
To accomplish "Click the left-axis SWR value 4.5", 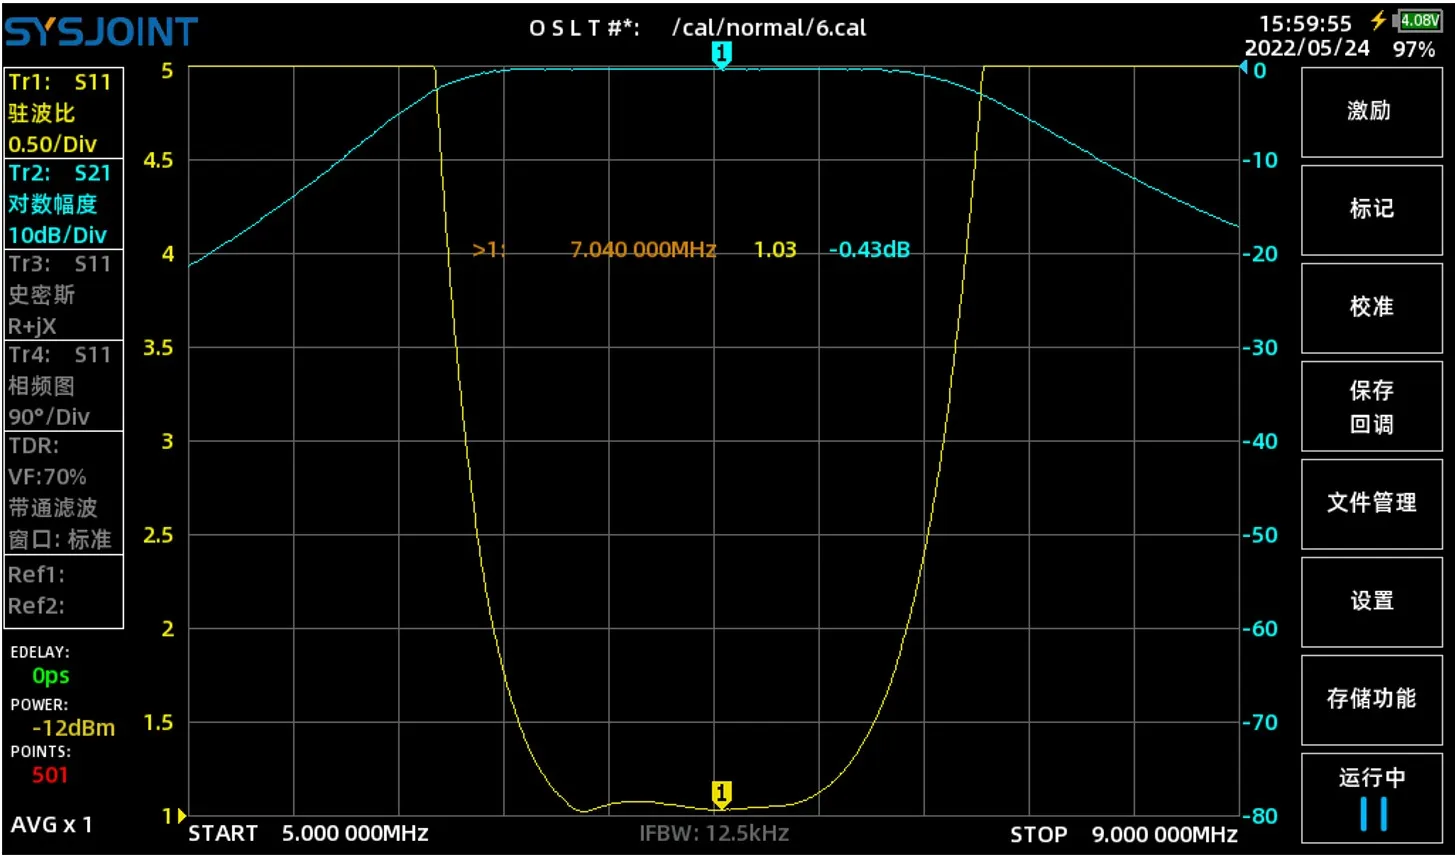I will 158,160.
